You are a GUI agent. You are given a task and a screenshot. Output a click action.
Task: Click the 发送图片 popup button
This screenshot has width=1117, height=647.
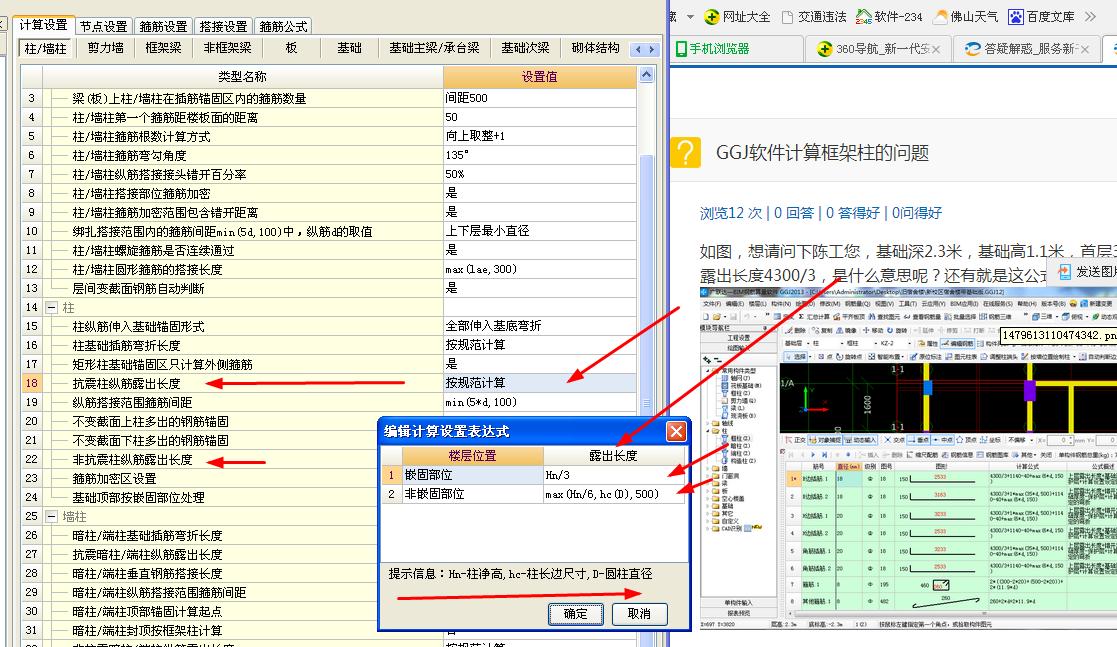(1088, 271)
